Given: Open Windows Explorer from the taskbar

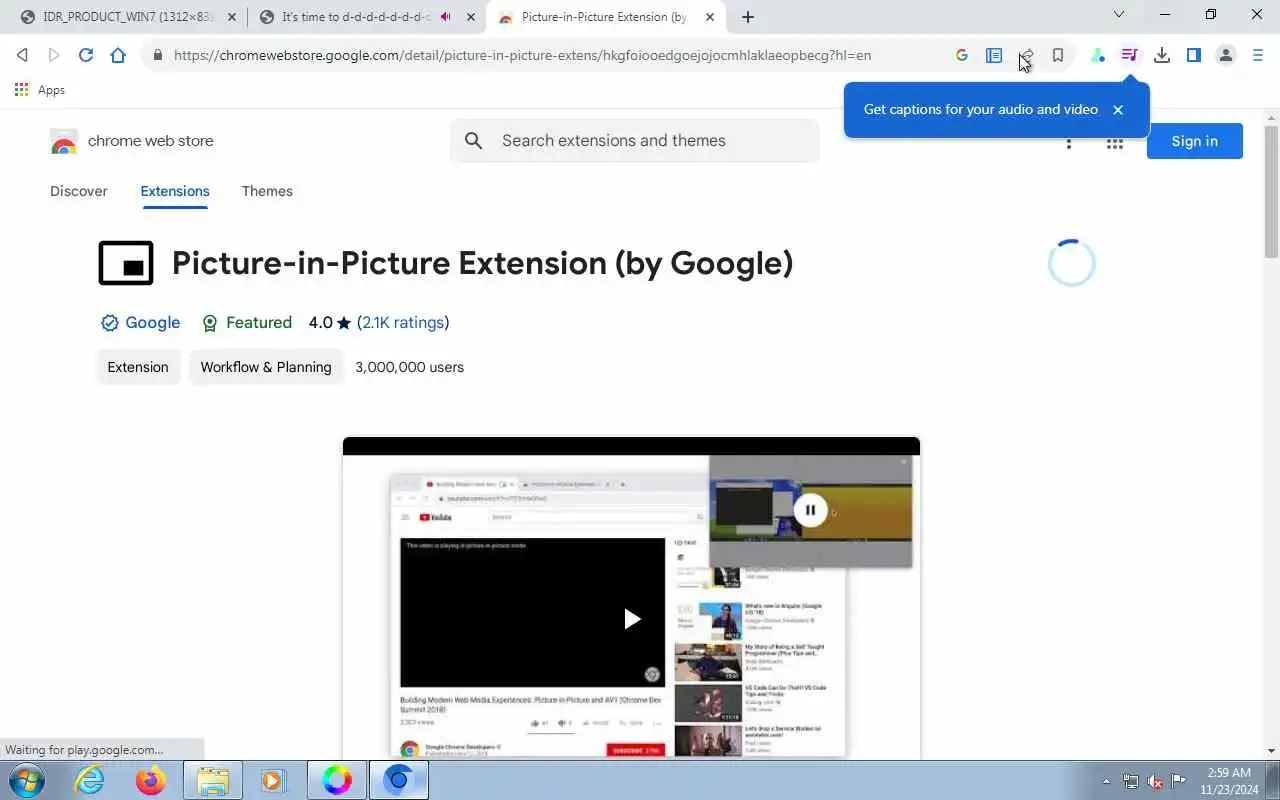Looking at the screenshot, I should (213, 780).
